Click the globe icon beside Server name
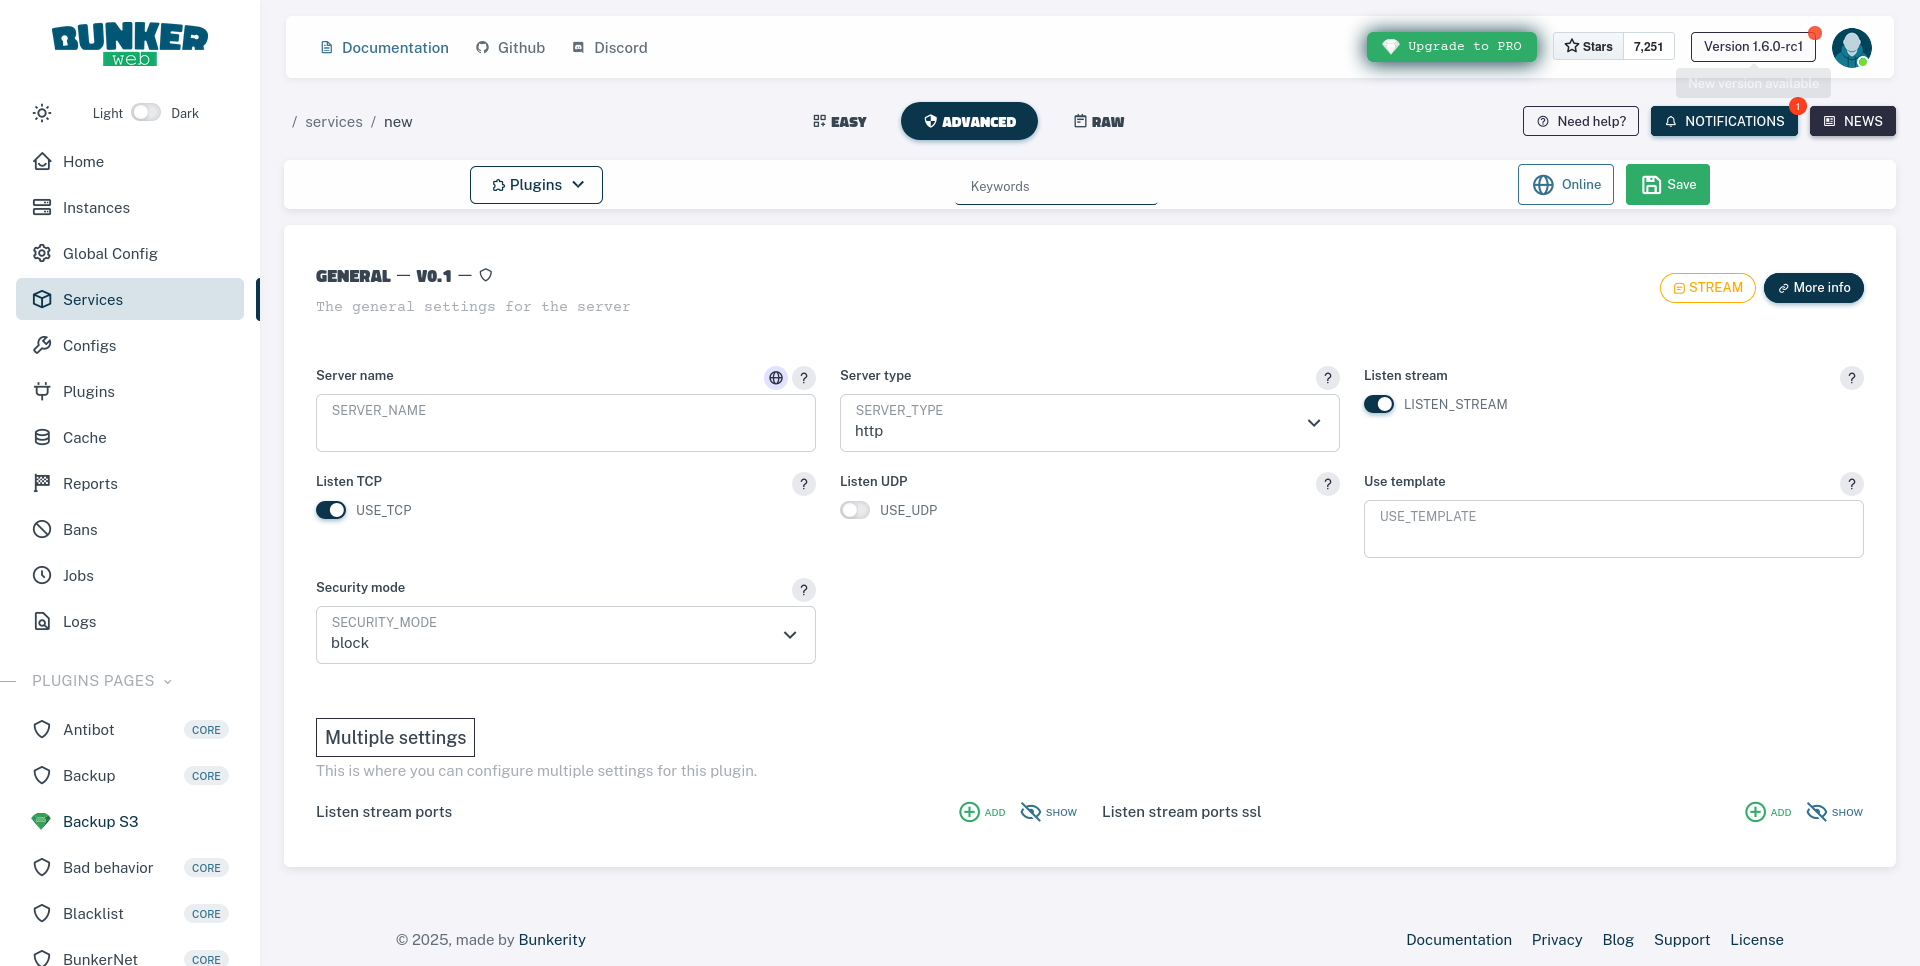1920x966 pixels. pos(776,378)
